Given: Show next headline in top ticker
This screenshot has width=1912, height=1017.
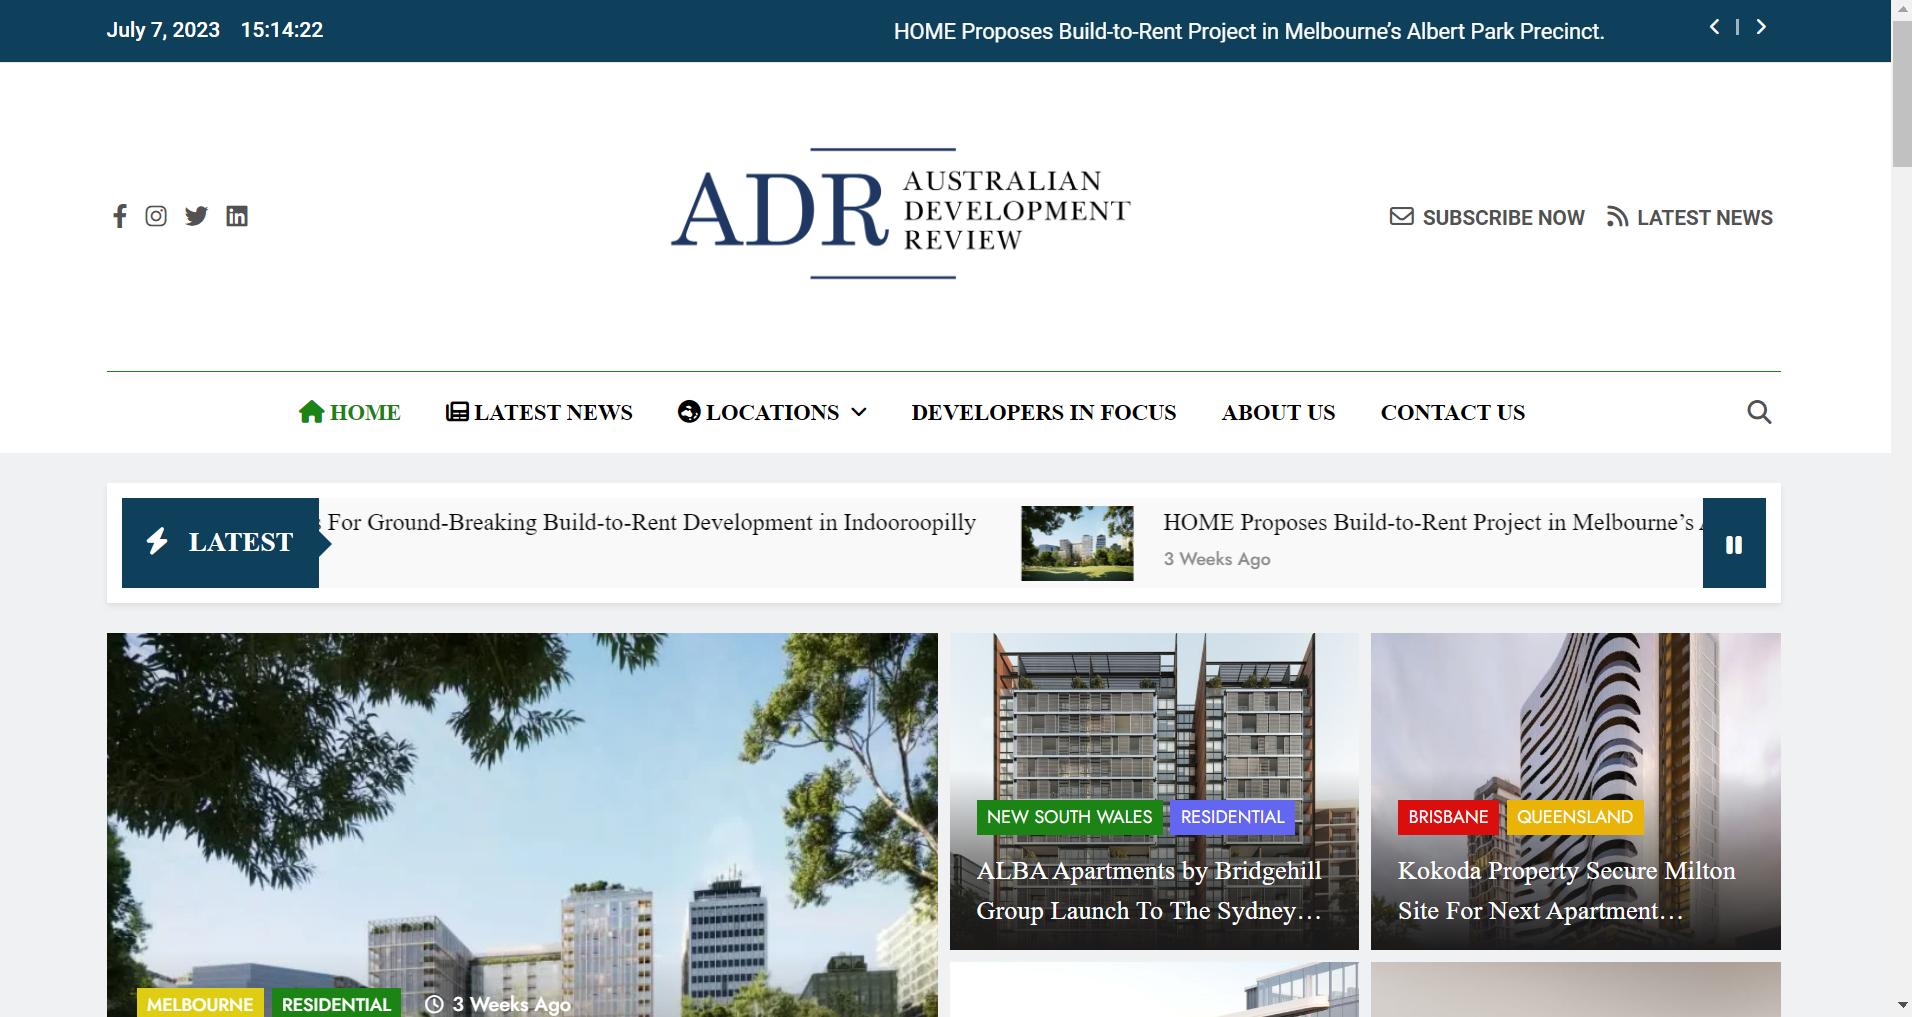Looking at the screenshot, I should click(x=1761, y=27).
